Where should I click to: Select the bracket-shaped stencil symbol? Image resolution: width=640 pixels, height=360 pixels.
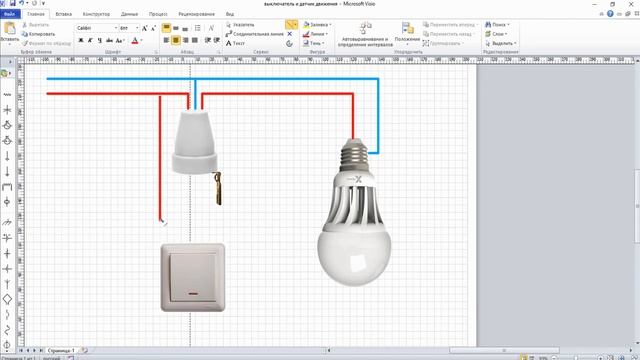7,187
